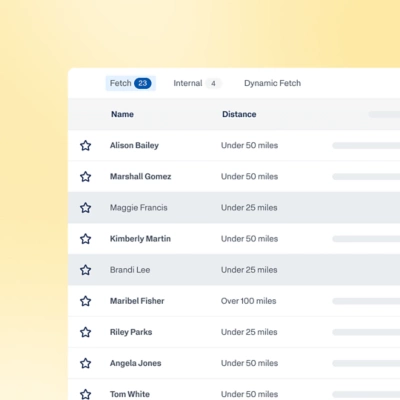Viewport: 400px width, 400px height.
Task: Click the name Tom White
Action: click(x=130, y=394)
